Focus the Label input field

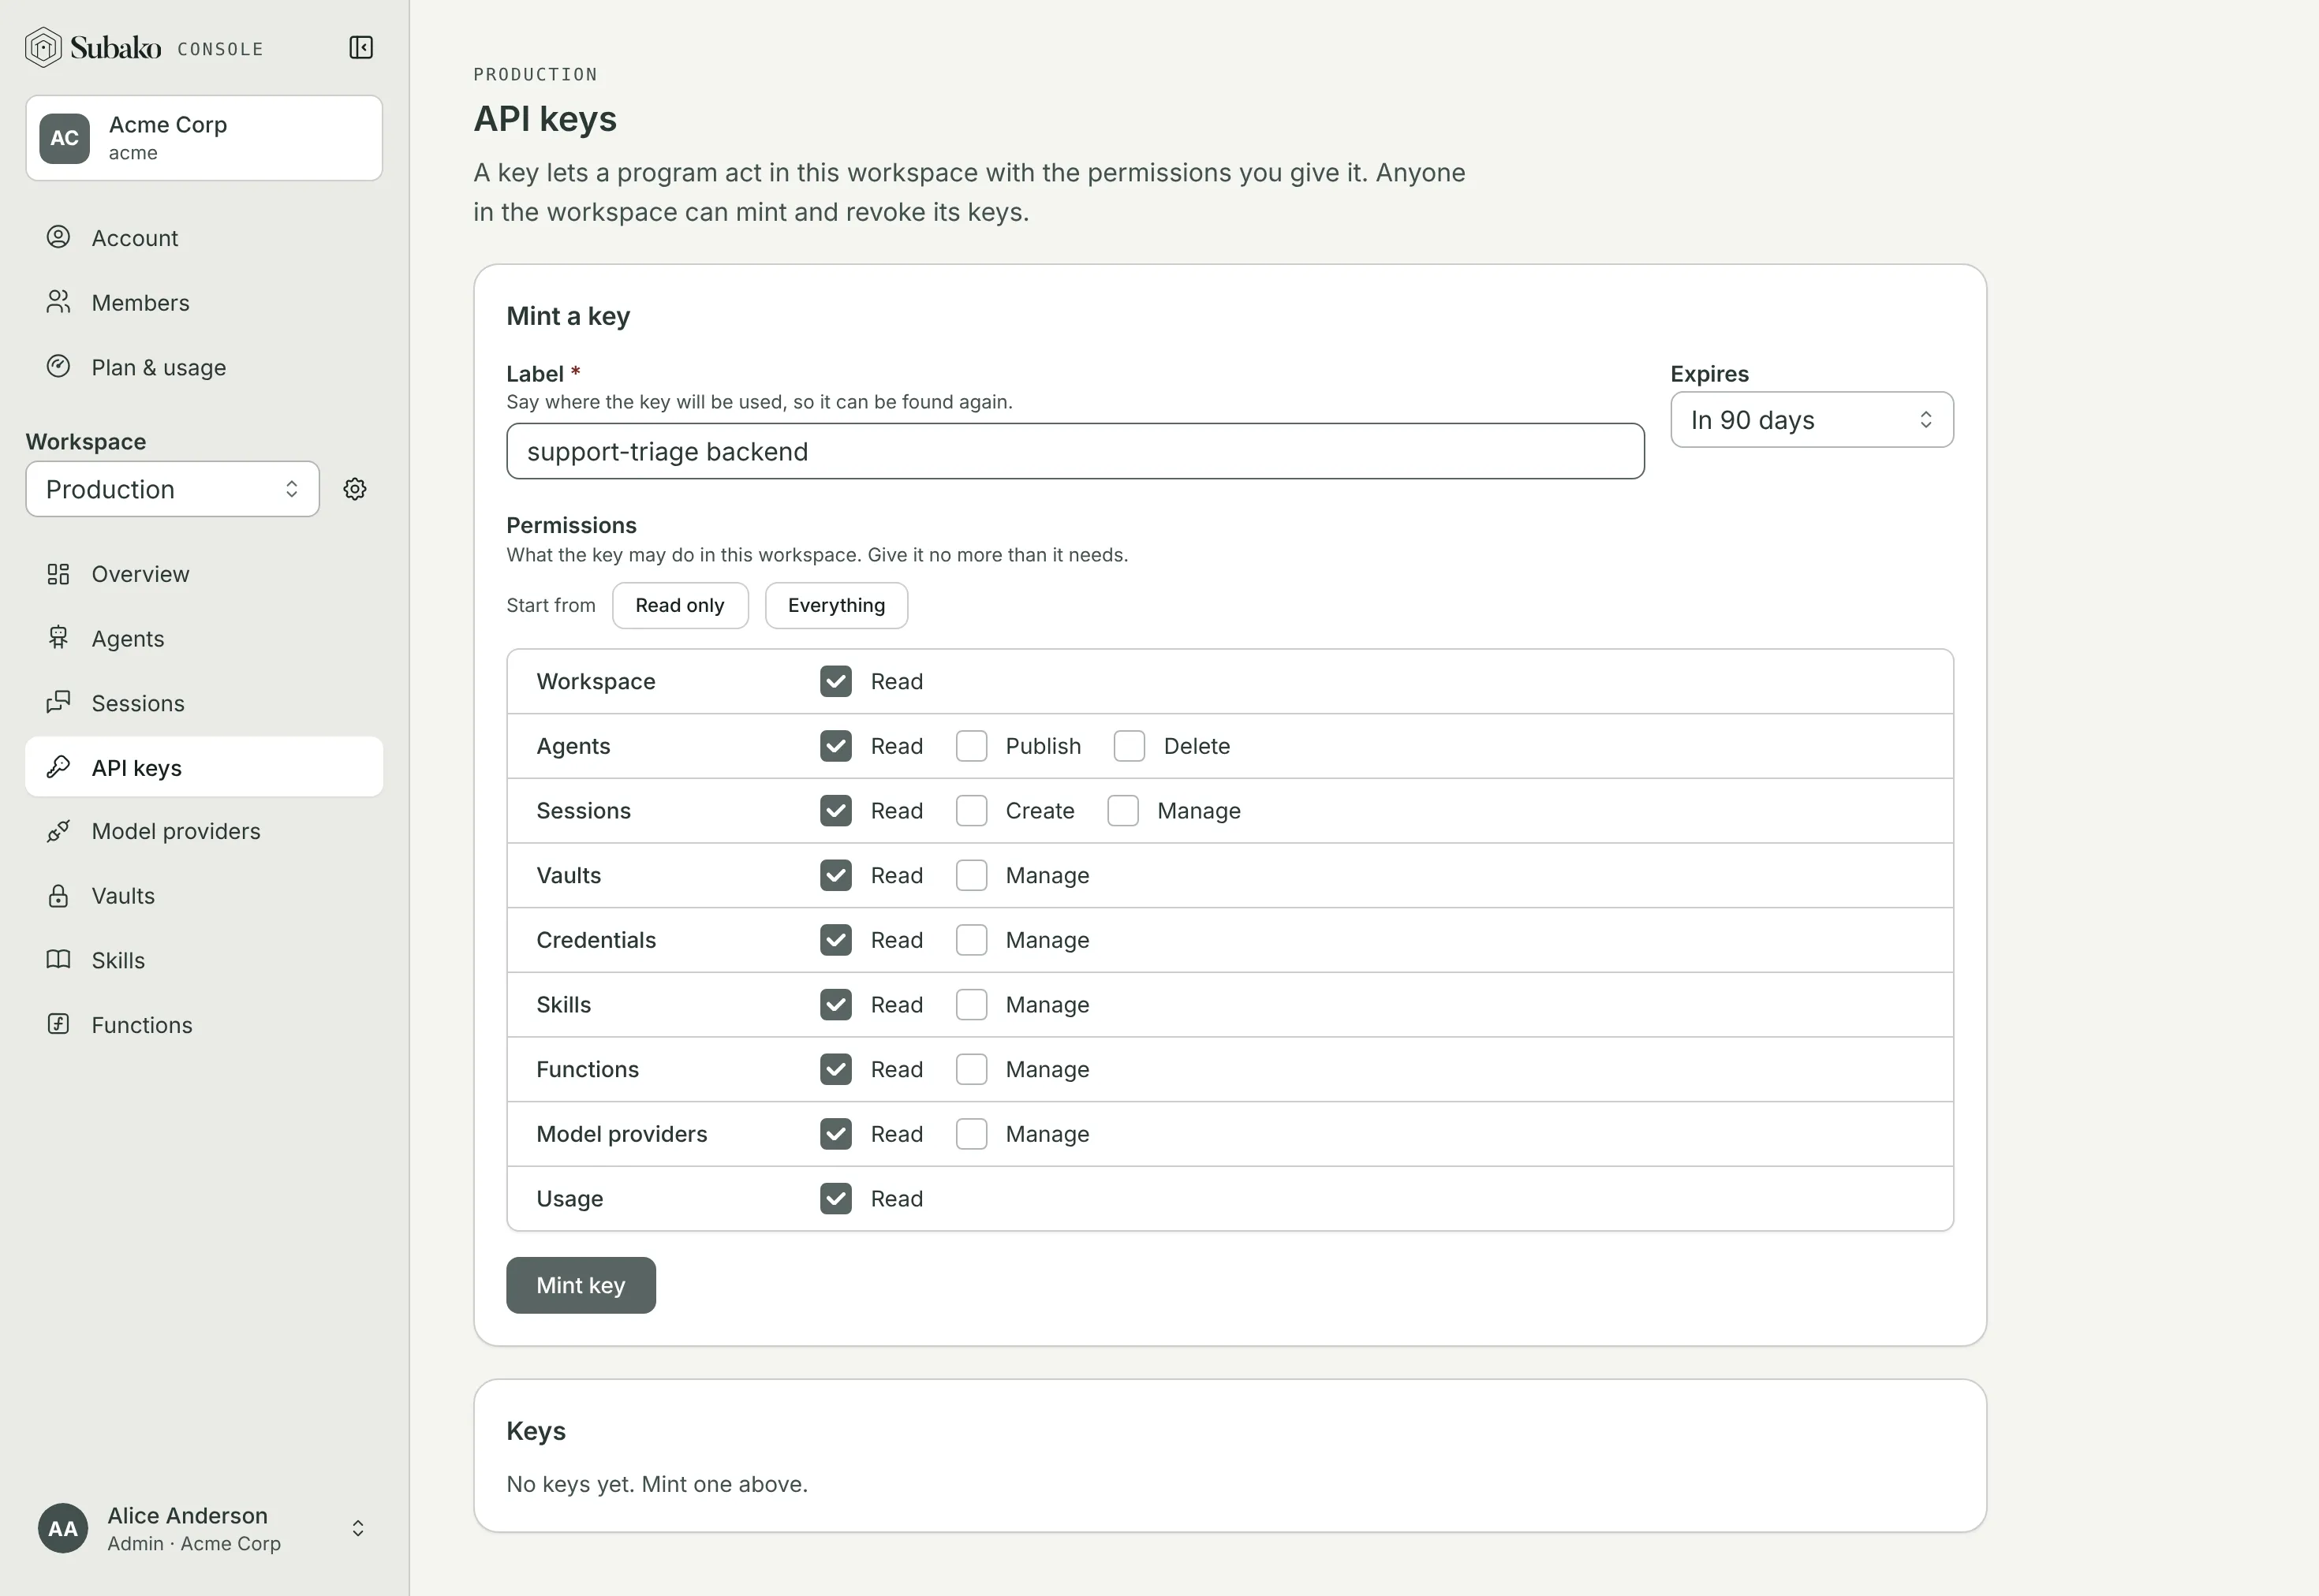click(x=1075, y=451)
